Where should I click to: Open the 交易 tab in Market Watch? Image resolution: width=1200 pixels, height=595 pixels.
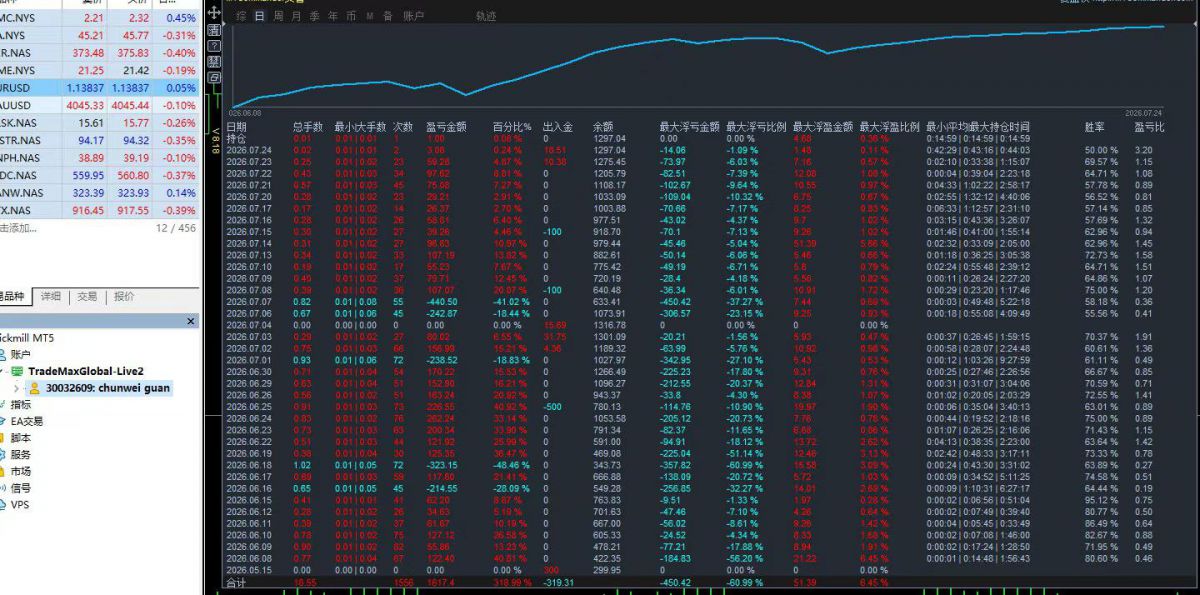[87, 297]
